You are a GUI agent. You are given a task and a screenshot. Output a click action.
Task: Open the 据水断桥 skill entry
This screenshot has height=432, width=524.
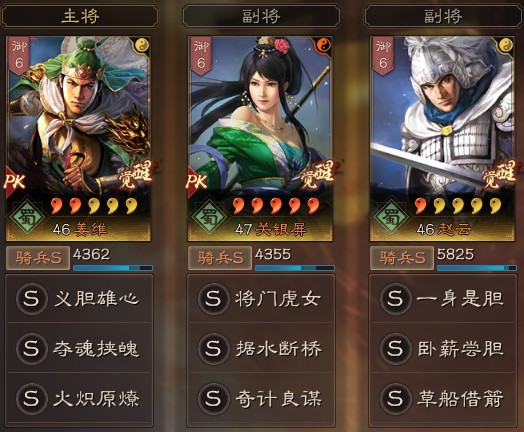tap(261, 348)
